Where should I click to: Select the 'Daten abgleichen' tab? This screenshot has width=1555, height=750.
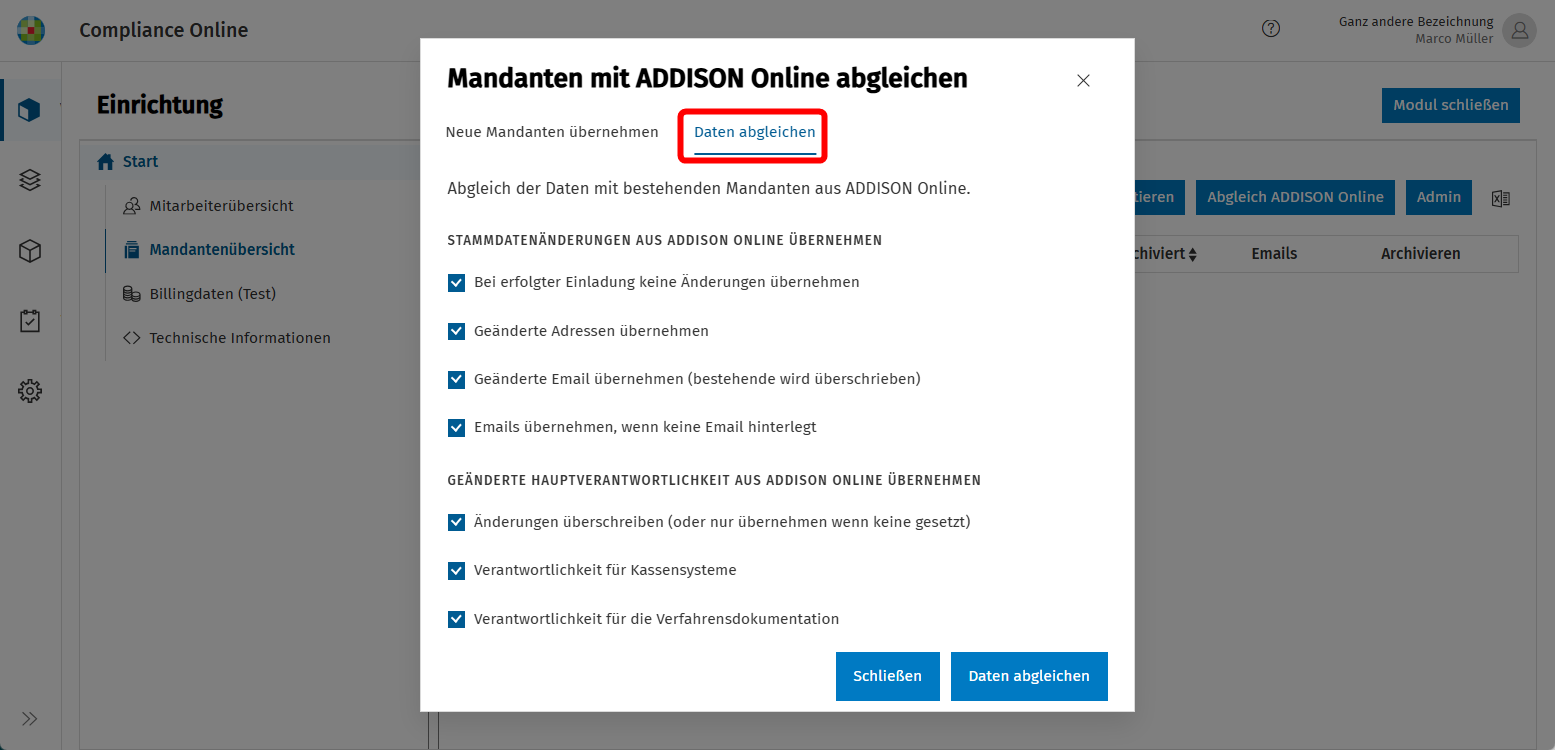[755, 132]
